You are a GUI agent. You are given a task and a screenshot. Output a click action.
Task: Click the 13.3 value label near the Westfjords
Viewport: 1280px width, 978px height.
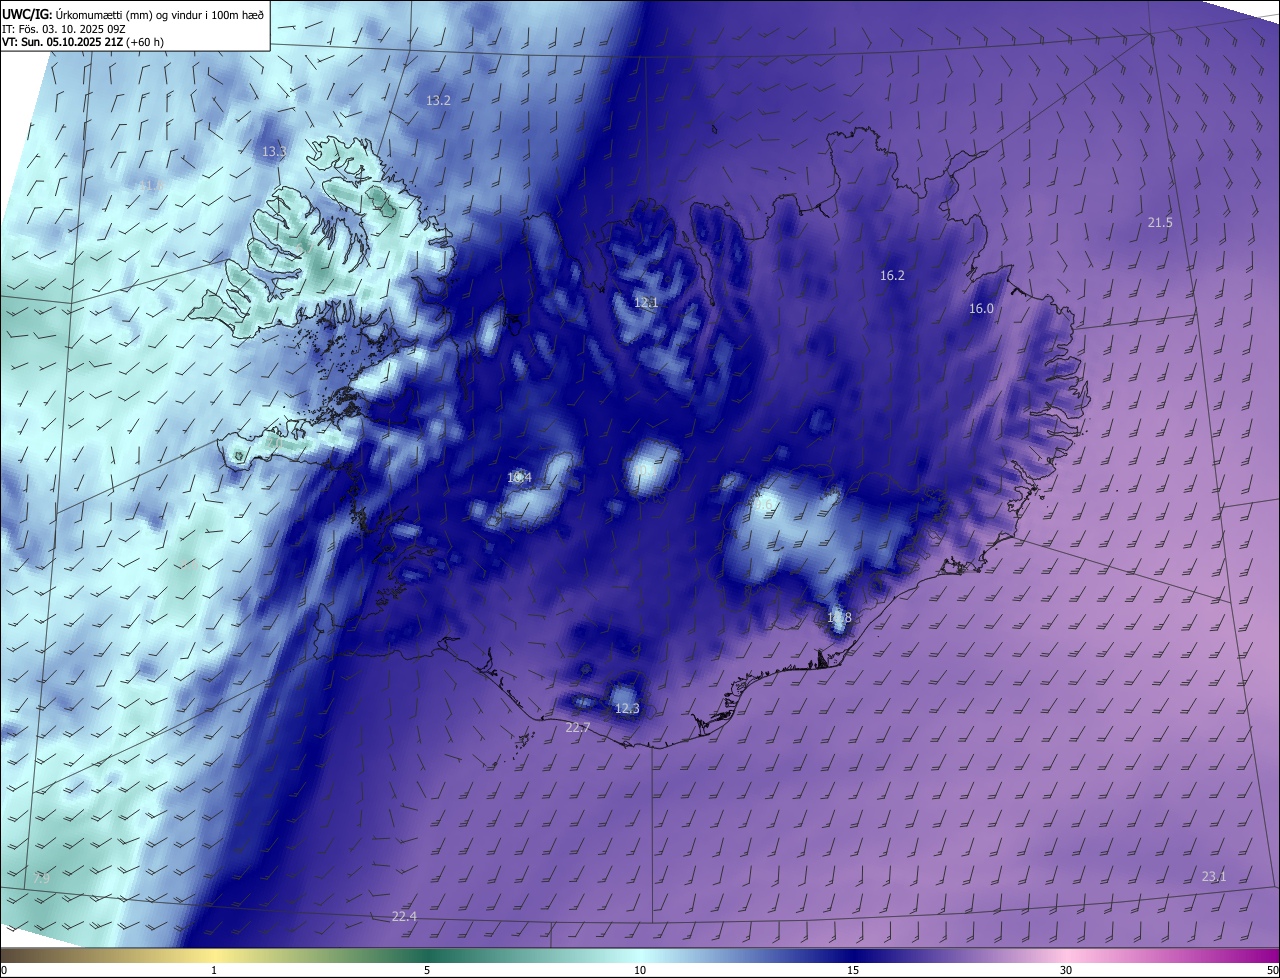pos(274,152)
